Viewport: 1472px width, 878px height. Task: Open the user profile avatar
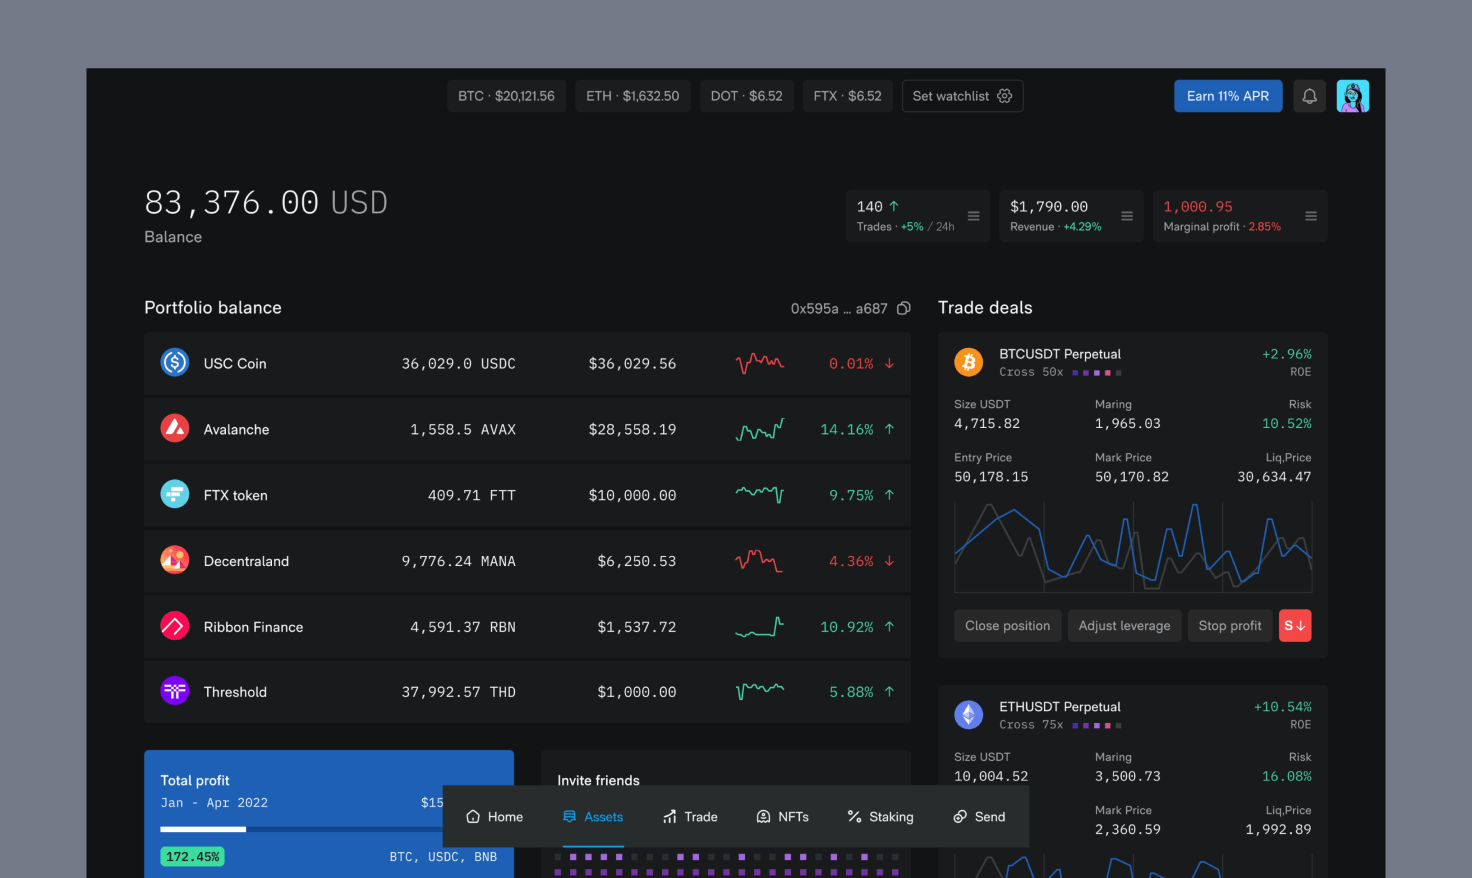point(1352,96)
